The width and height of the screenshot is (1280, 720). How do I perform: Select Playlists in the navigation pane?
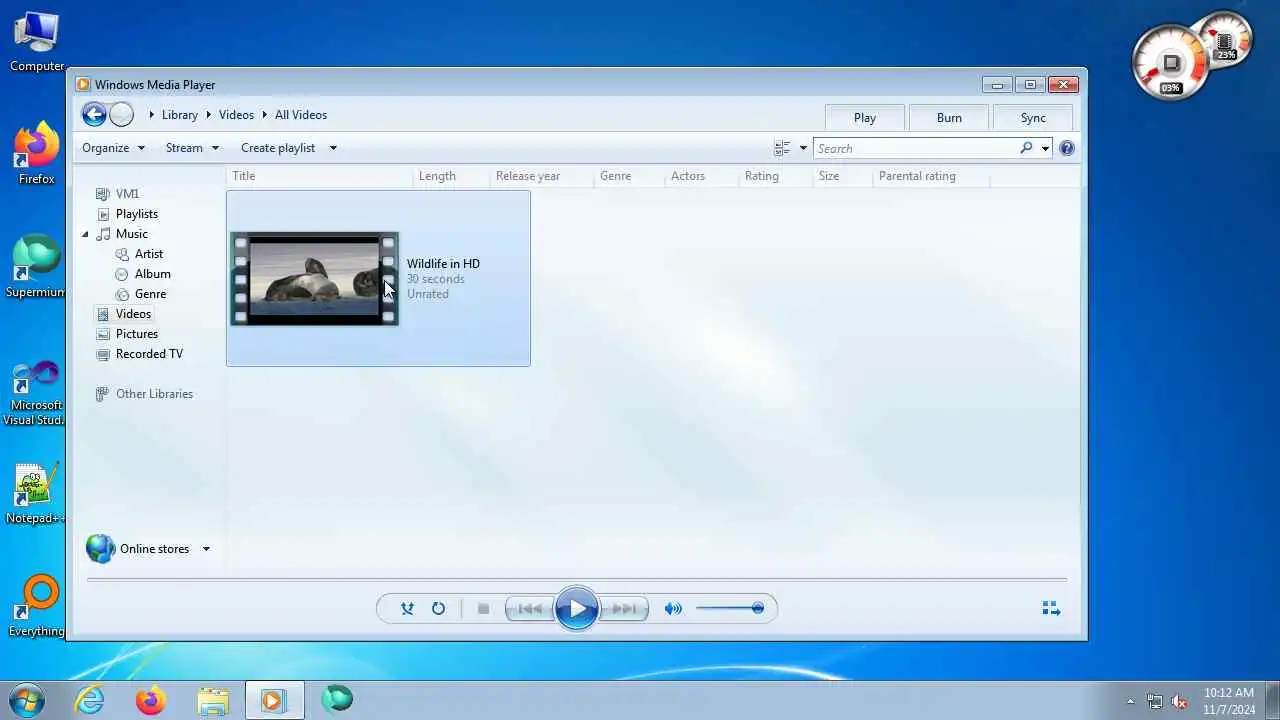137,214
